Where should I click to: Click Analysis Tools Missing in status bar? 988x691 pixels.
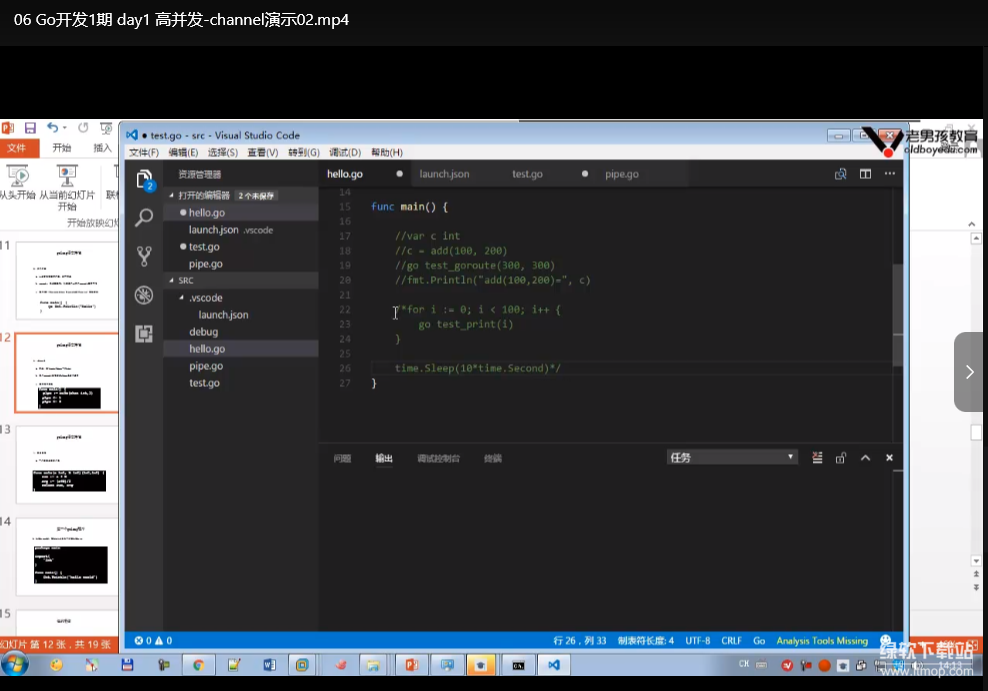point(822,641)
